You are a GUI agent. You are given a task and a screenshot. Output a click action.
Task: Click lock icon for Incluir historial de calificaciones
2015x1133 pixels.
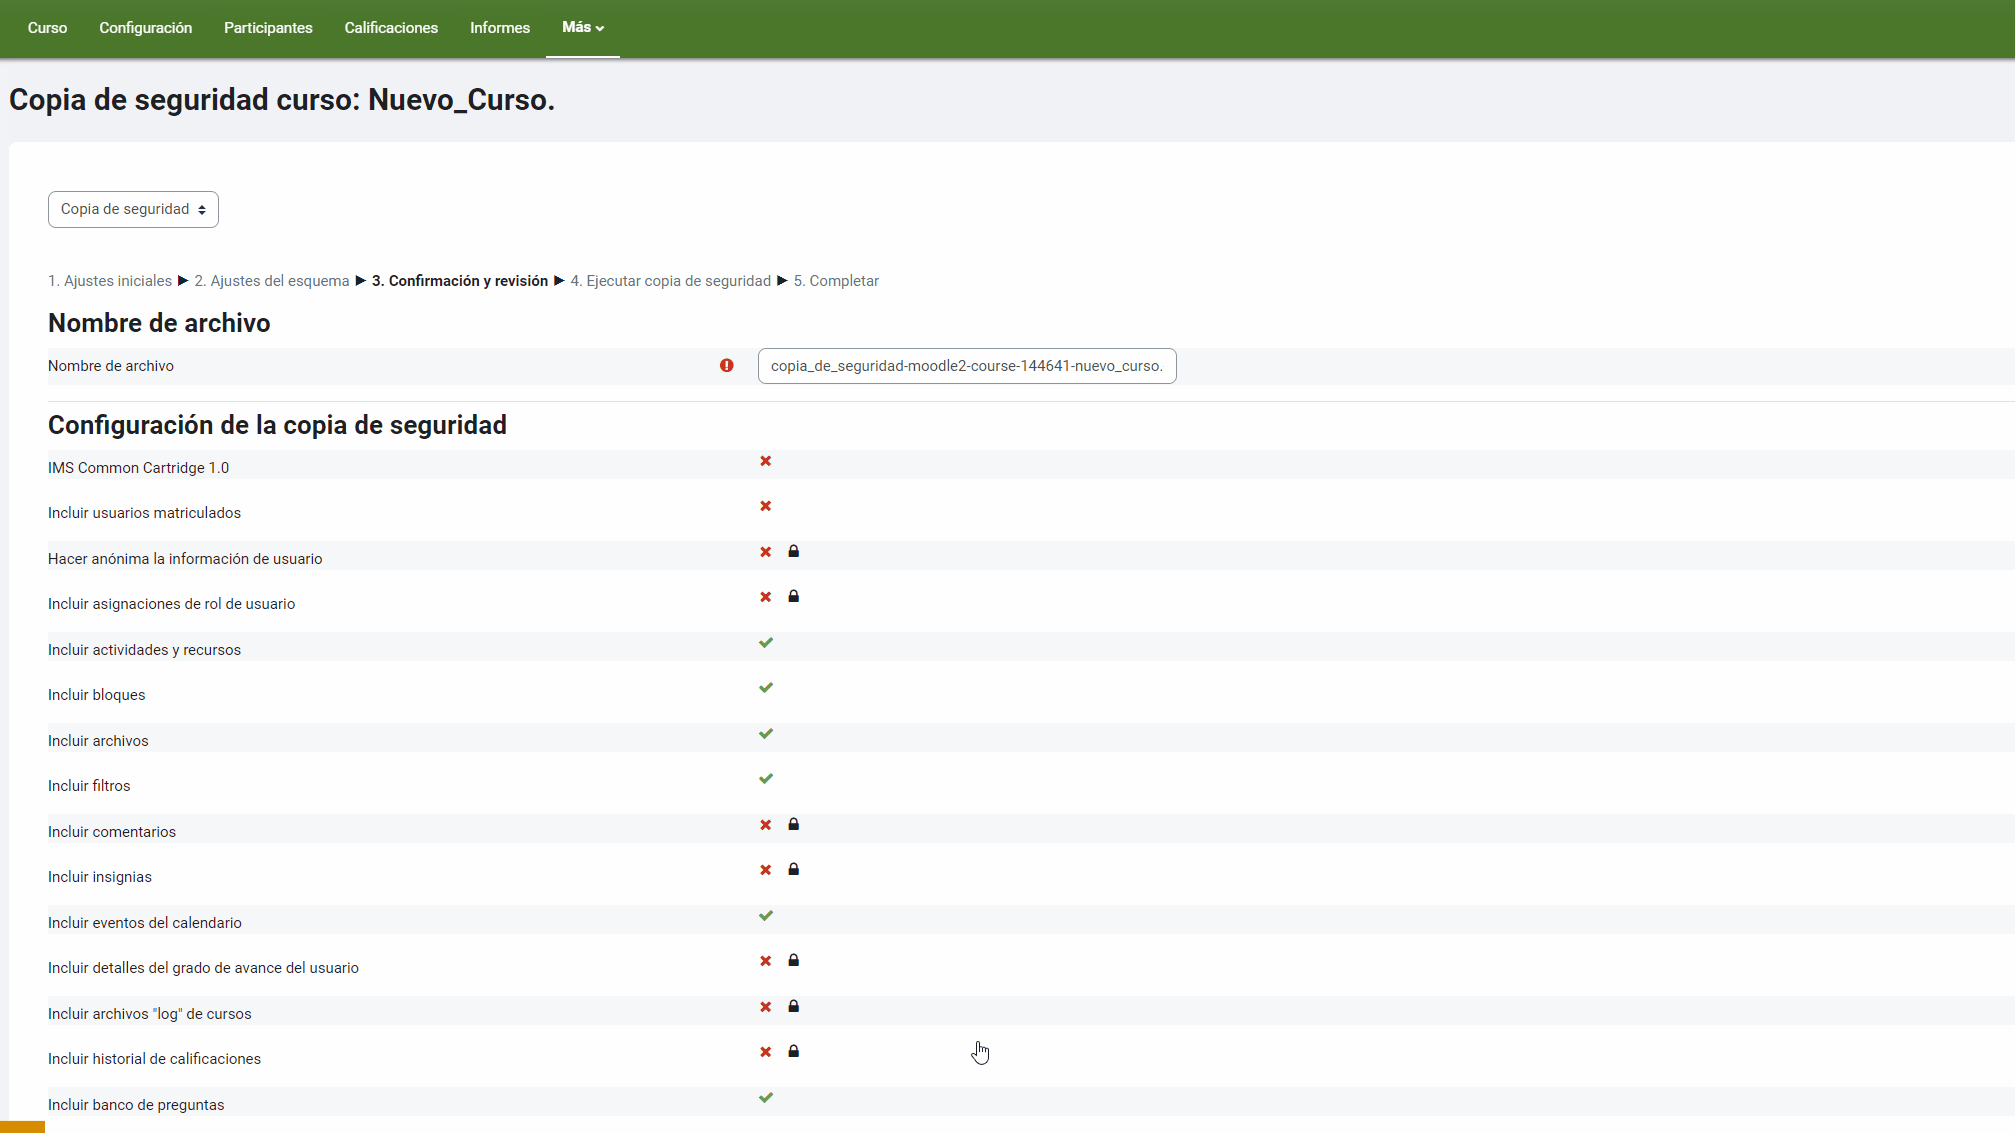pyautogui.click(x=793, y=1052)
